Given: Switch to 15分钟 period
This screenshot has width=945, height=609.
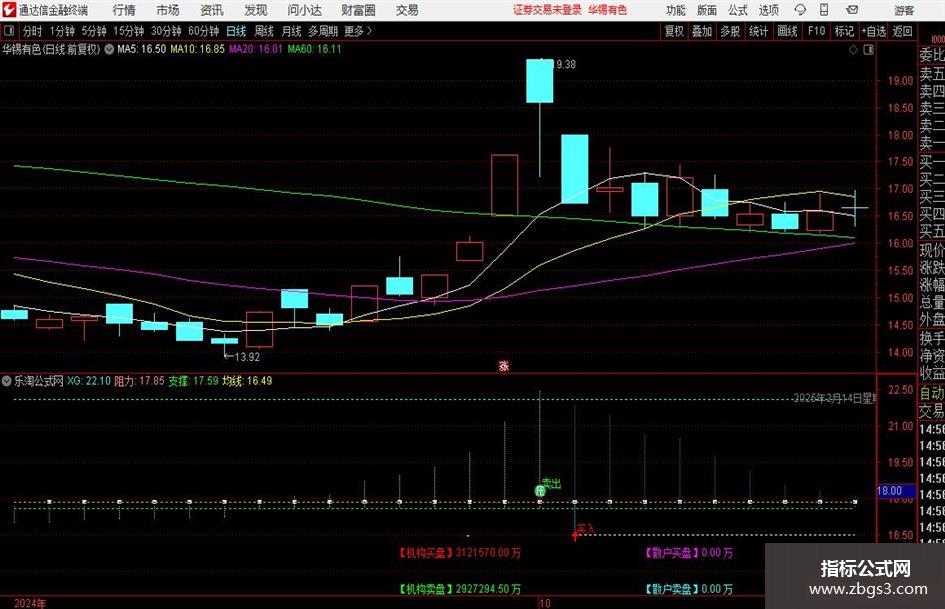Looking at the screenshot, I should click(129, 31).
